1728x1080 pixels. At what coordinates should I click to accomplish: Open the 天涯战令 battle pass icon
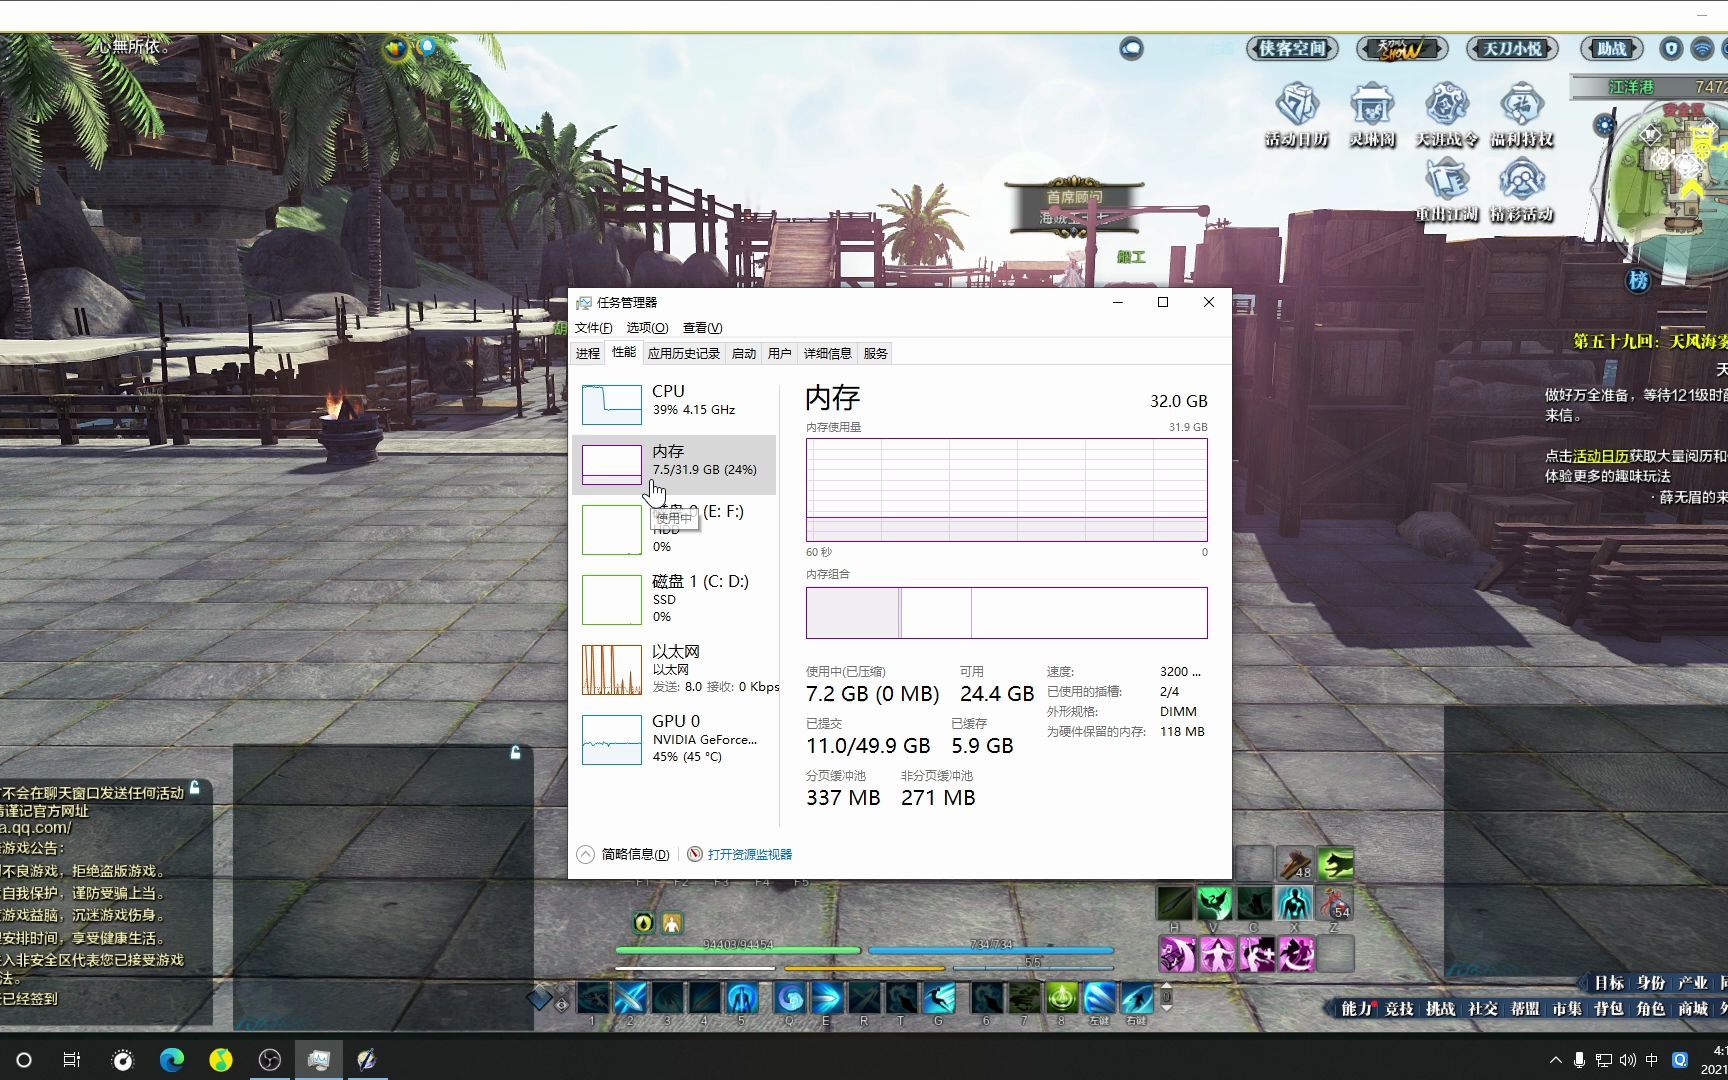point(1446,115)
